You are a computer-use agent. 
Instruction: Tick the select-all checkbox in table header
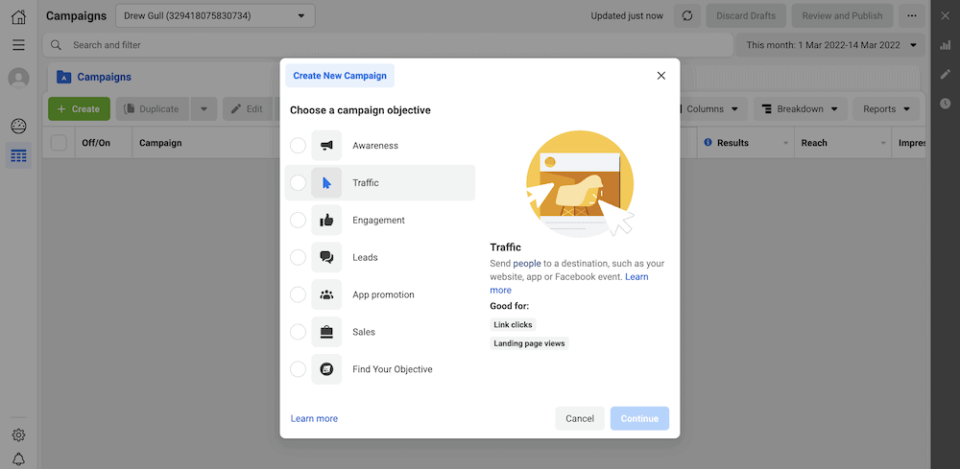[x=59, y=143]
